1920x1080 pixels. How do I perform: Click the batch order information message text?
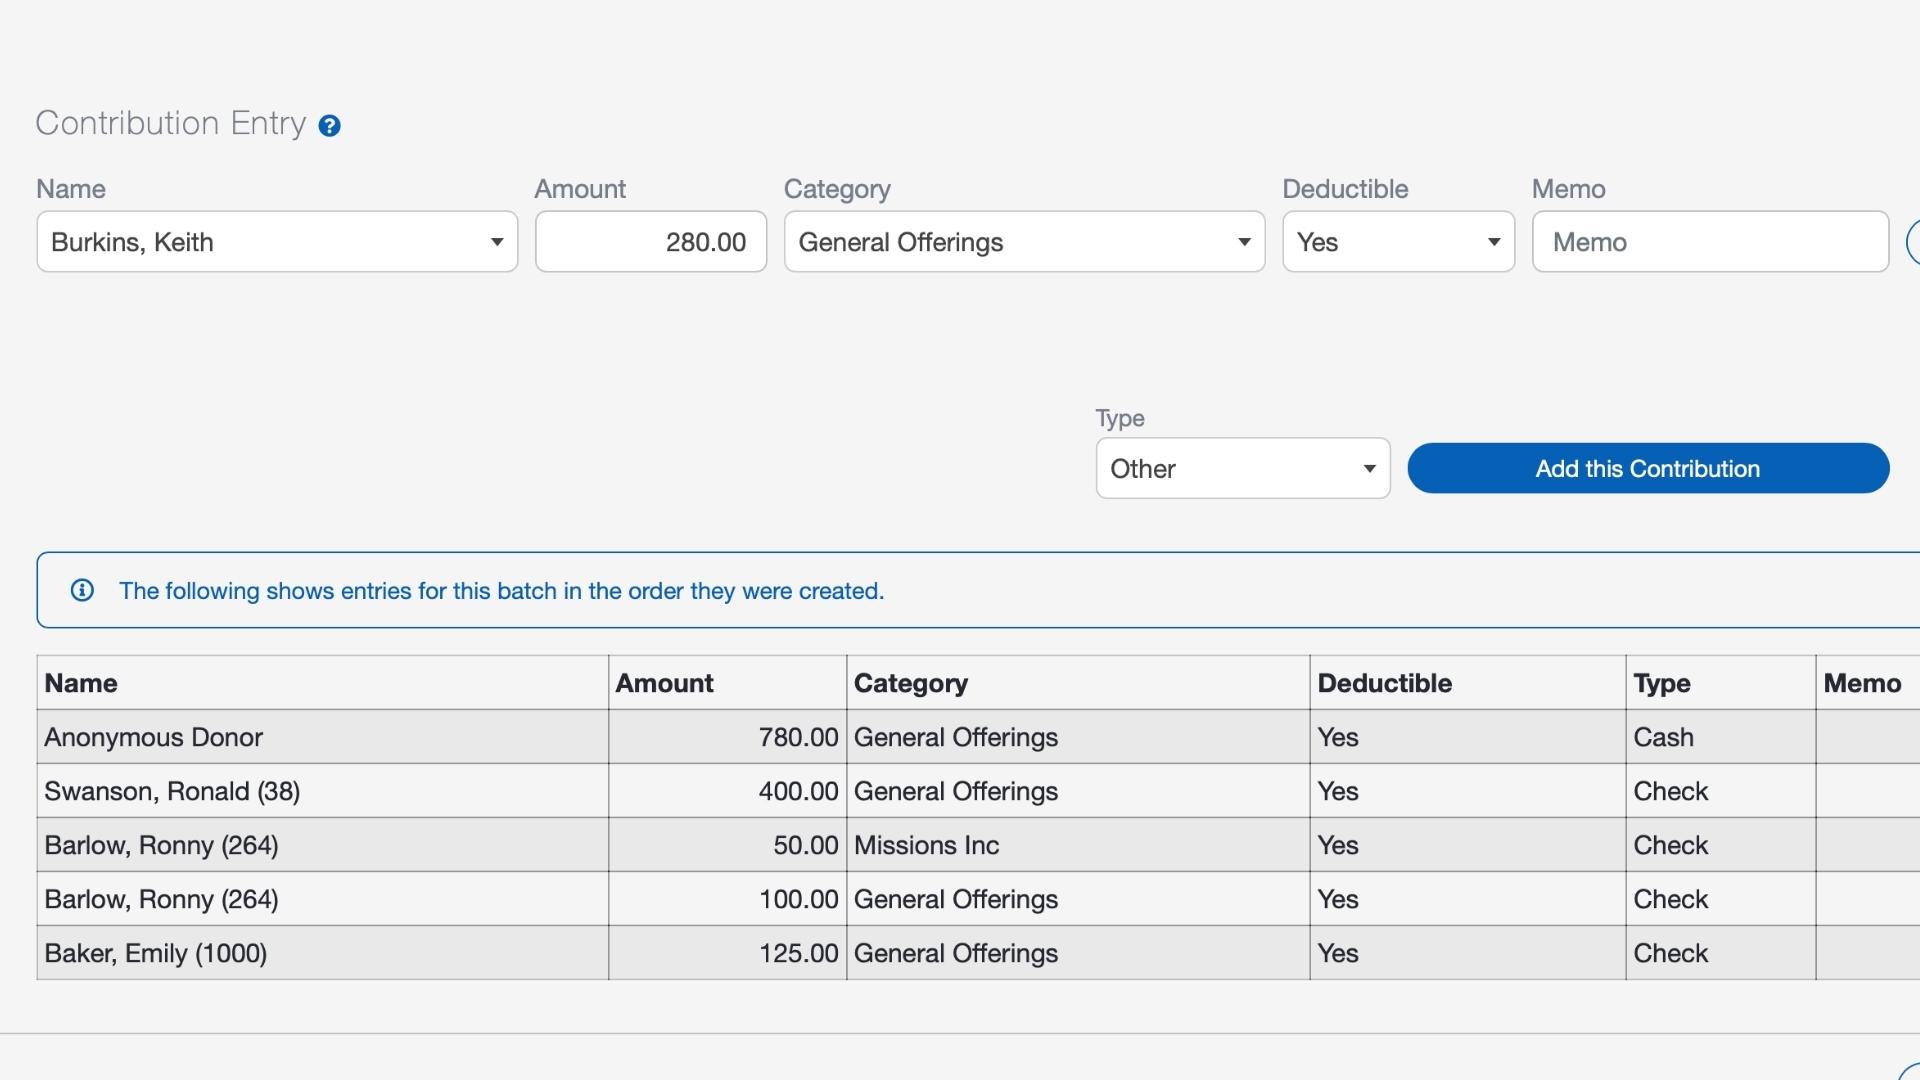(501, 591)
